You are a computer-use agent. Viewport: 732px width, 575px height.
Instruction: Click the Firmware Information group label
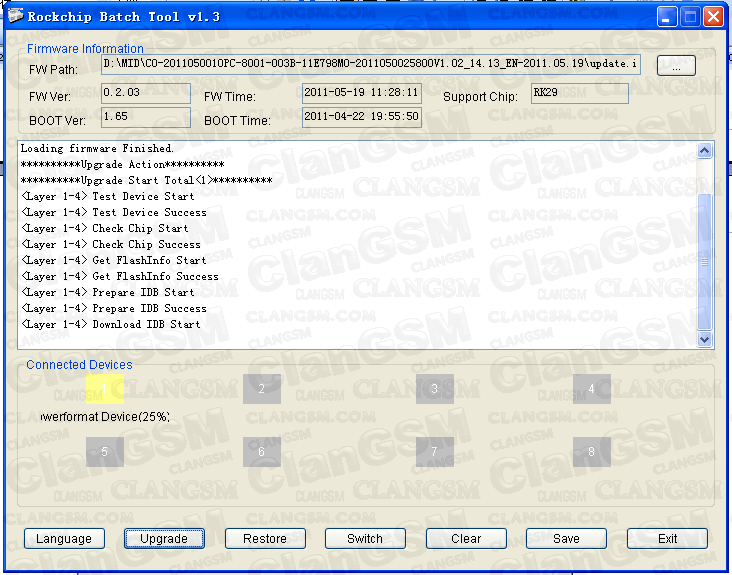pyautogui.click(x=85, y=49)
